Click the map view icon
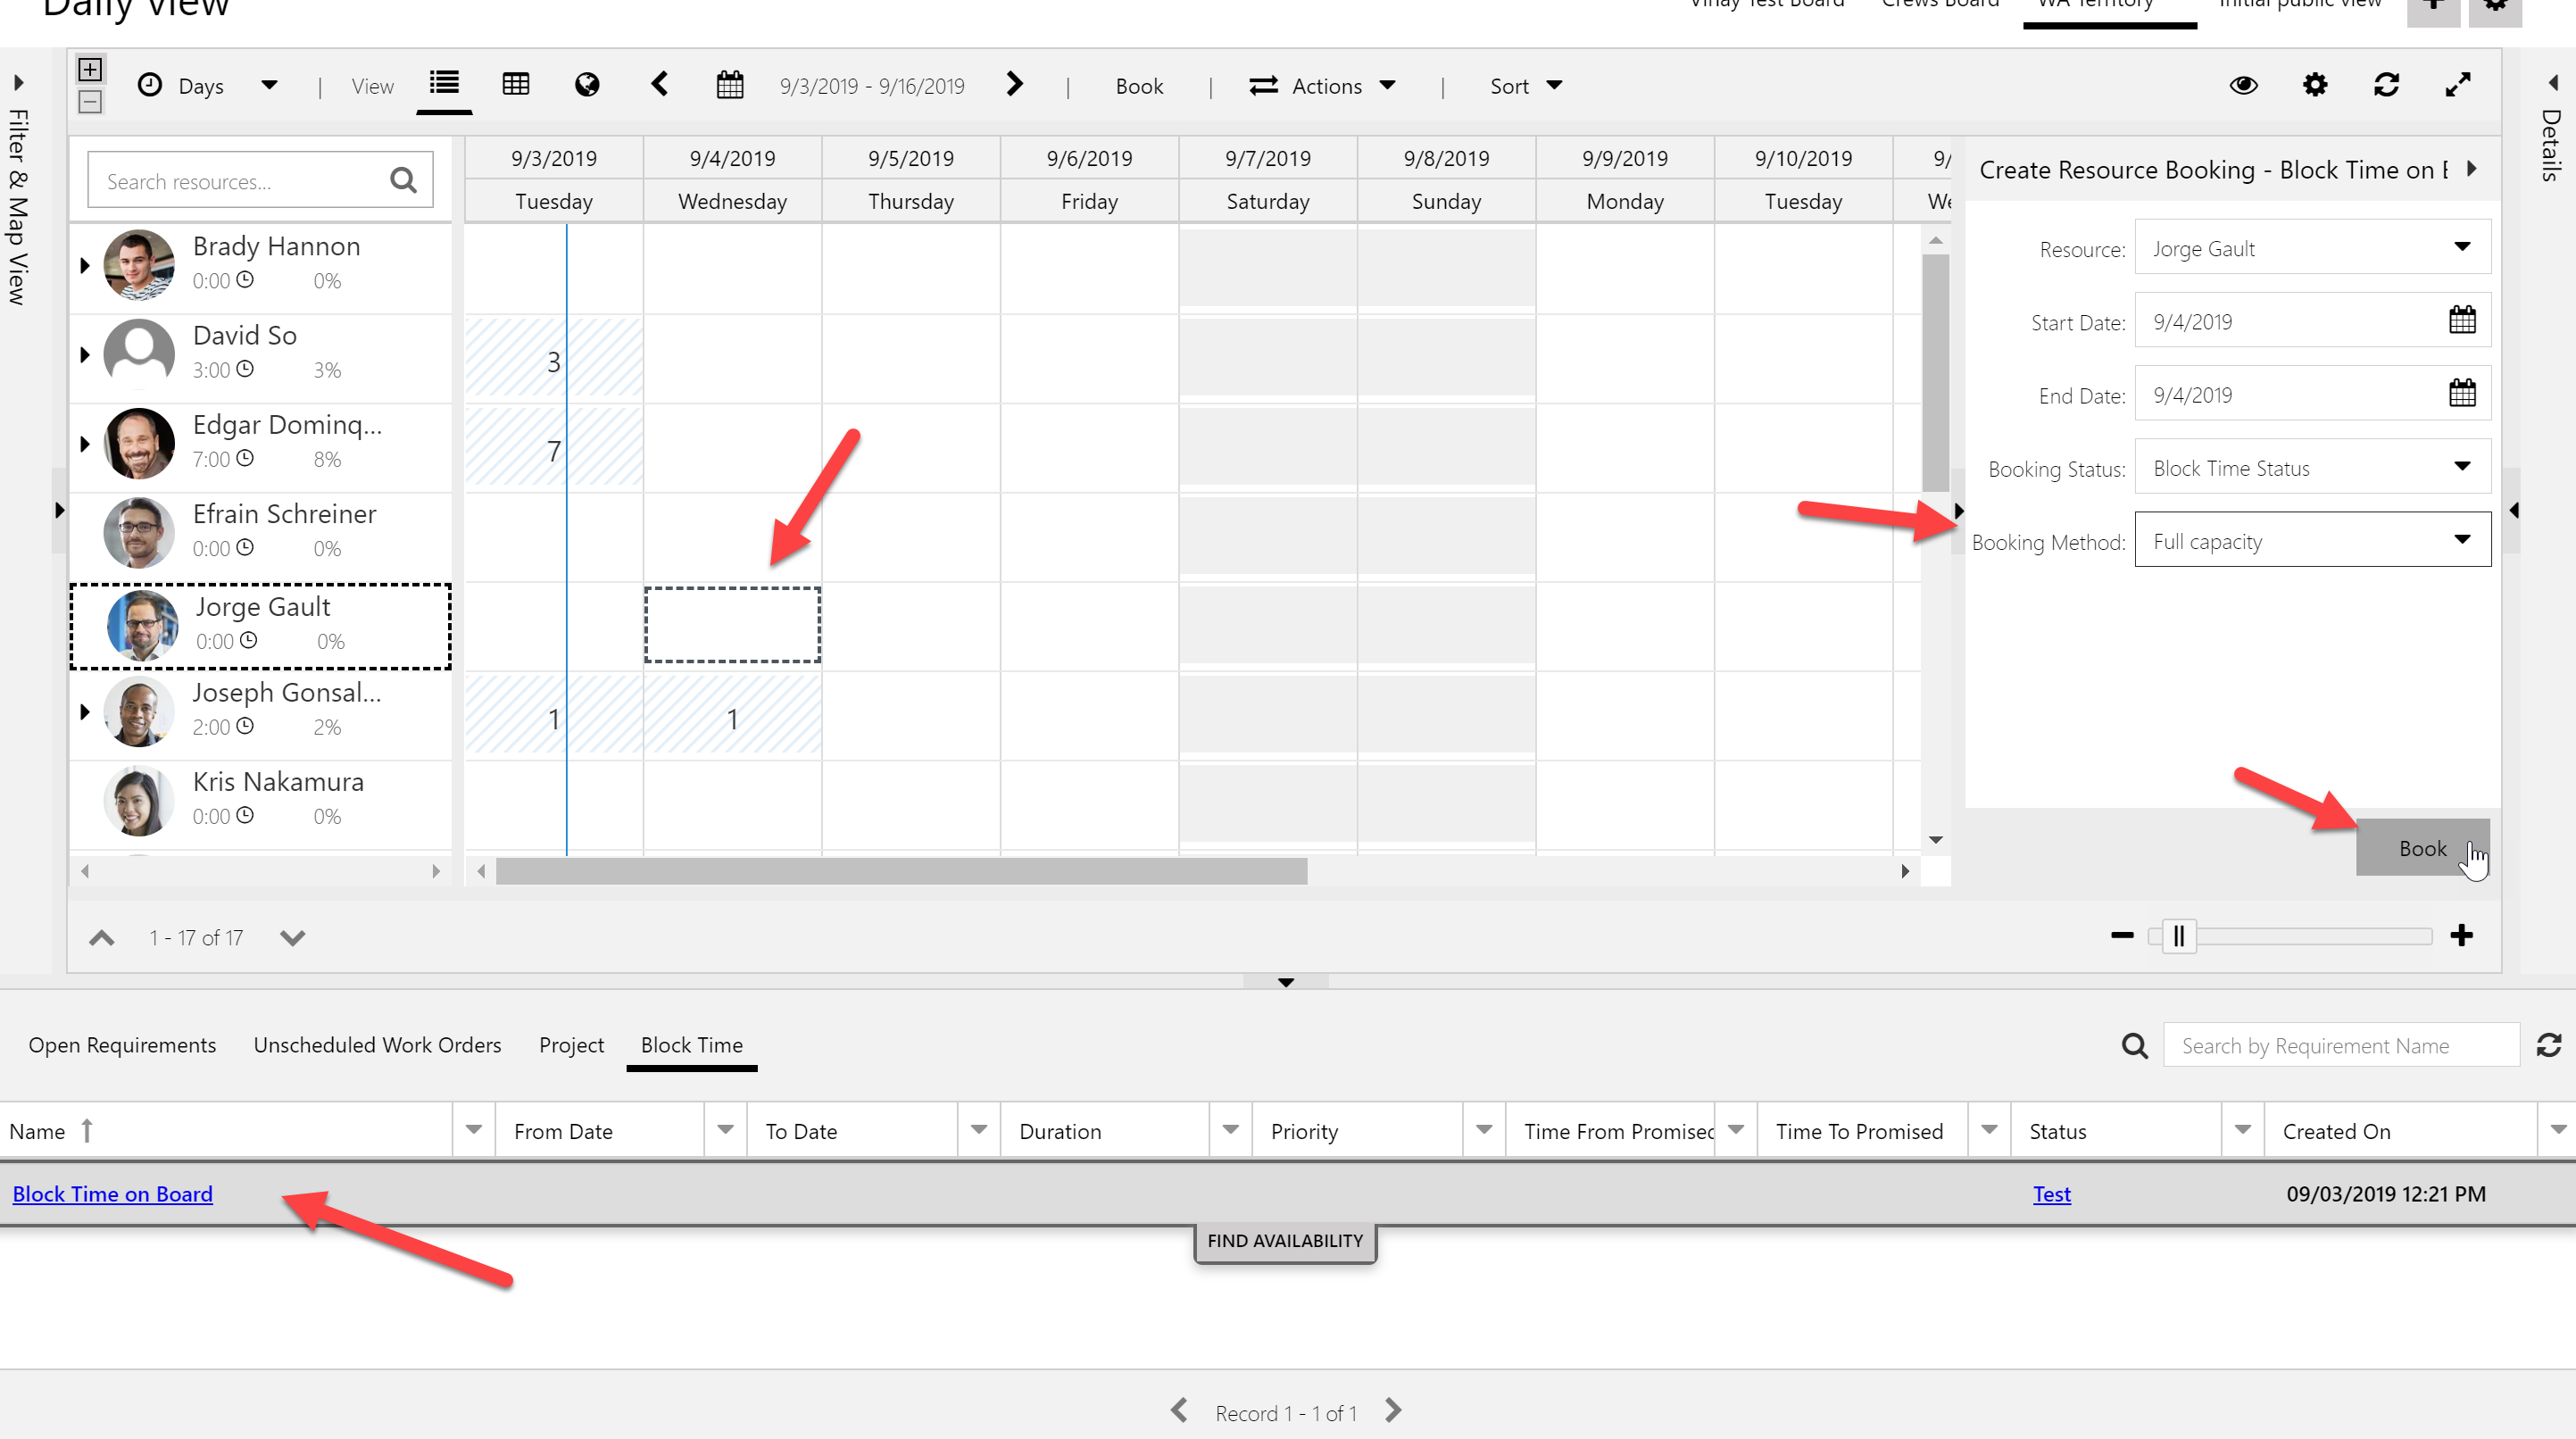Screen dimensions: 2576x1439 587,85
